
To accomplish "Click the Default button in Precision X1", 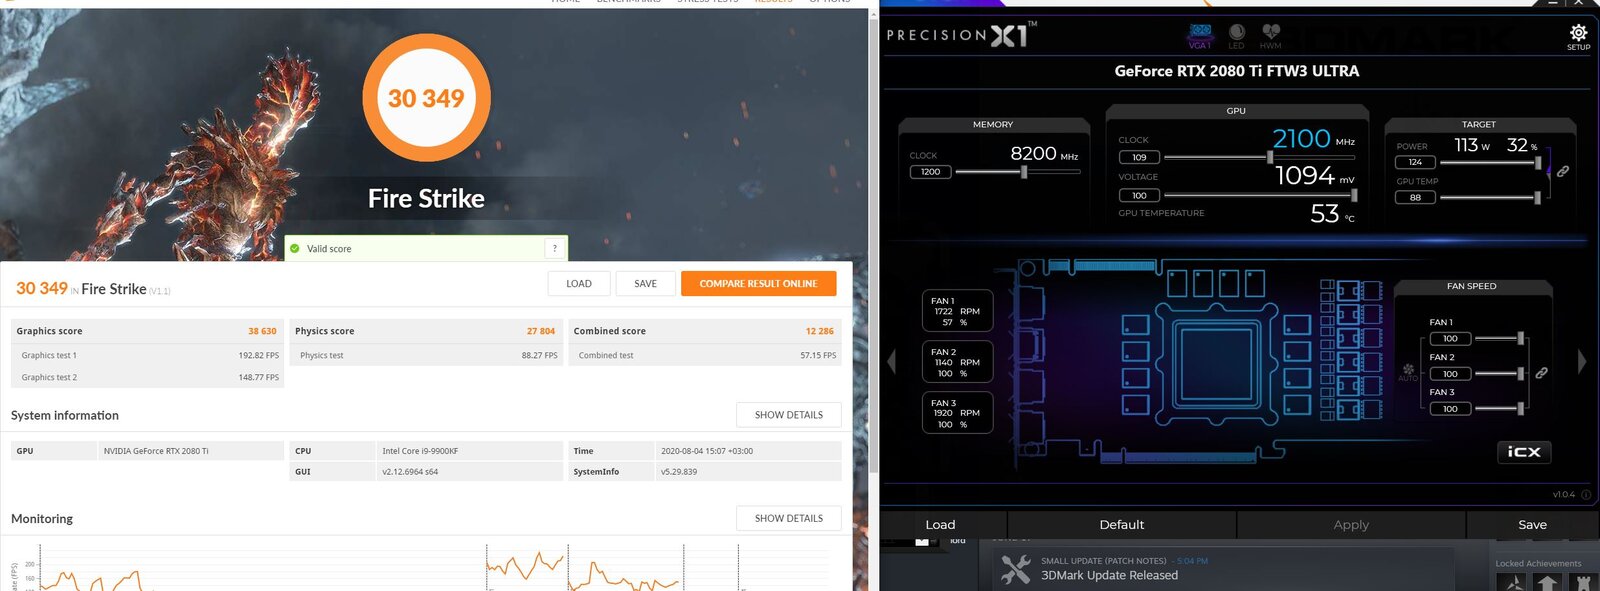I will [x=1122, y=524].
